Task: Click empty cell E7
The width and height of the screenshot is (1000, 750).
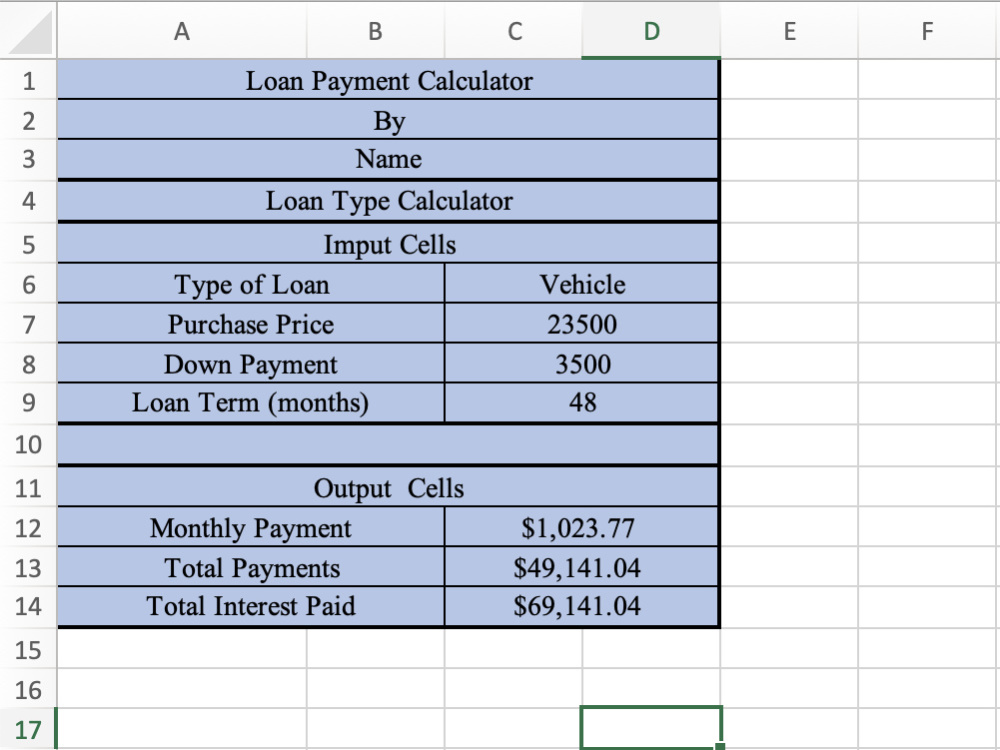Action: pyautogui.click(x=790, y=324)
